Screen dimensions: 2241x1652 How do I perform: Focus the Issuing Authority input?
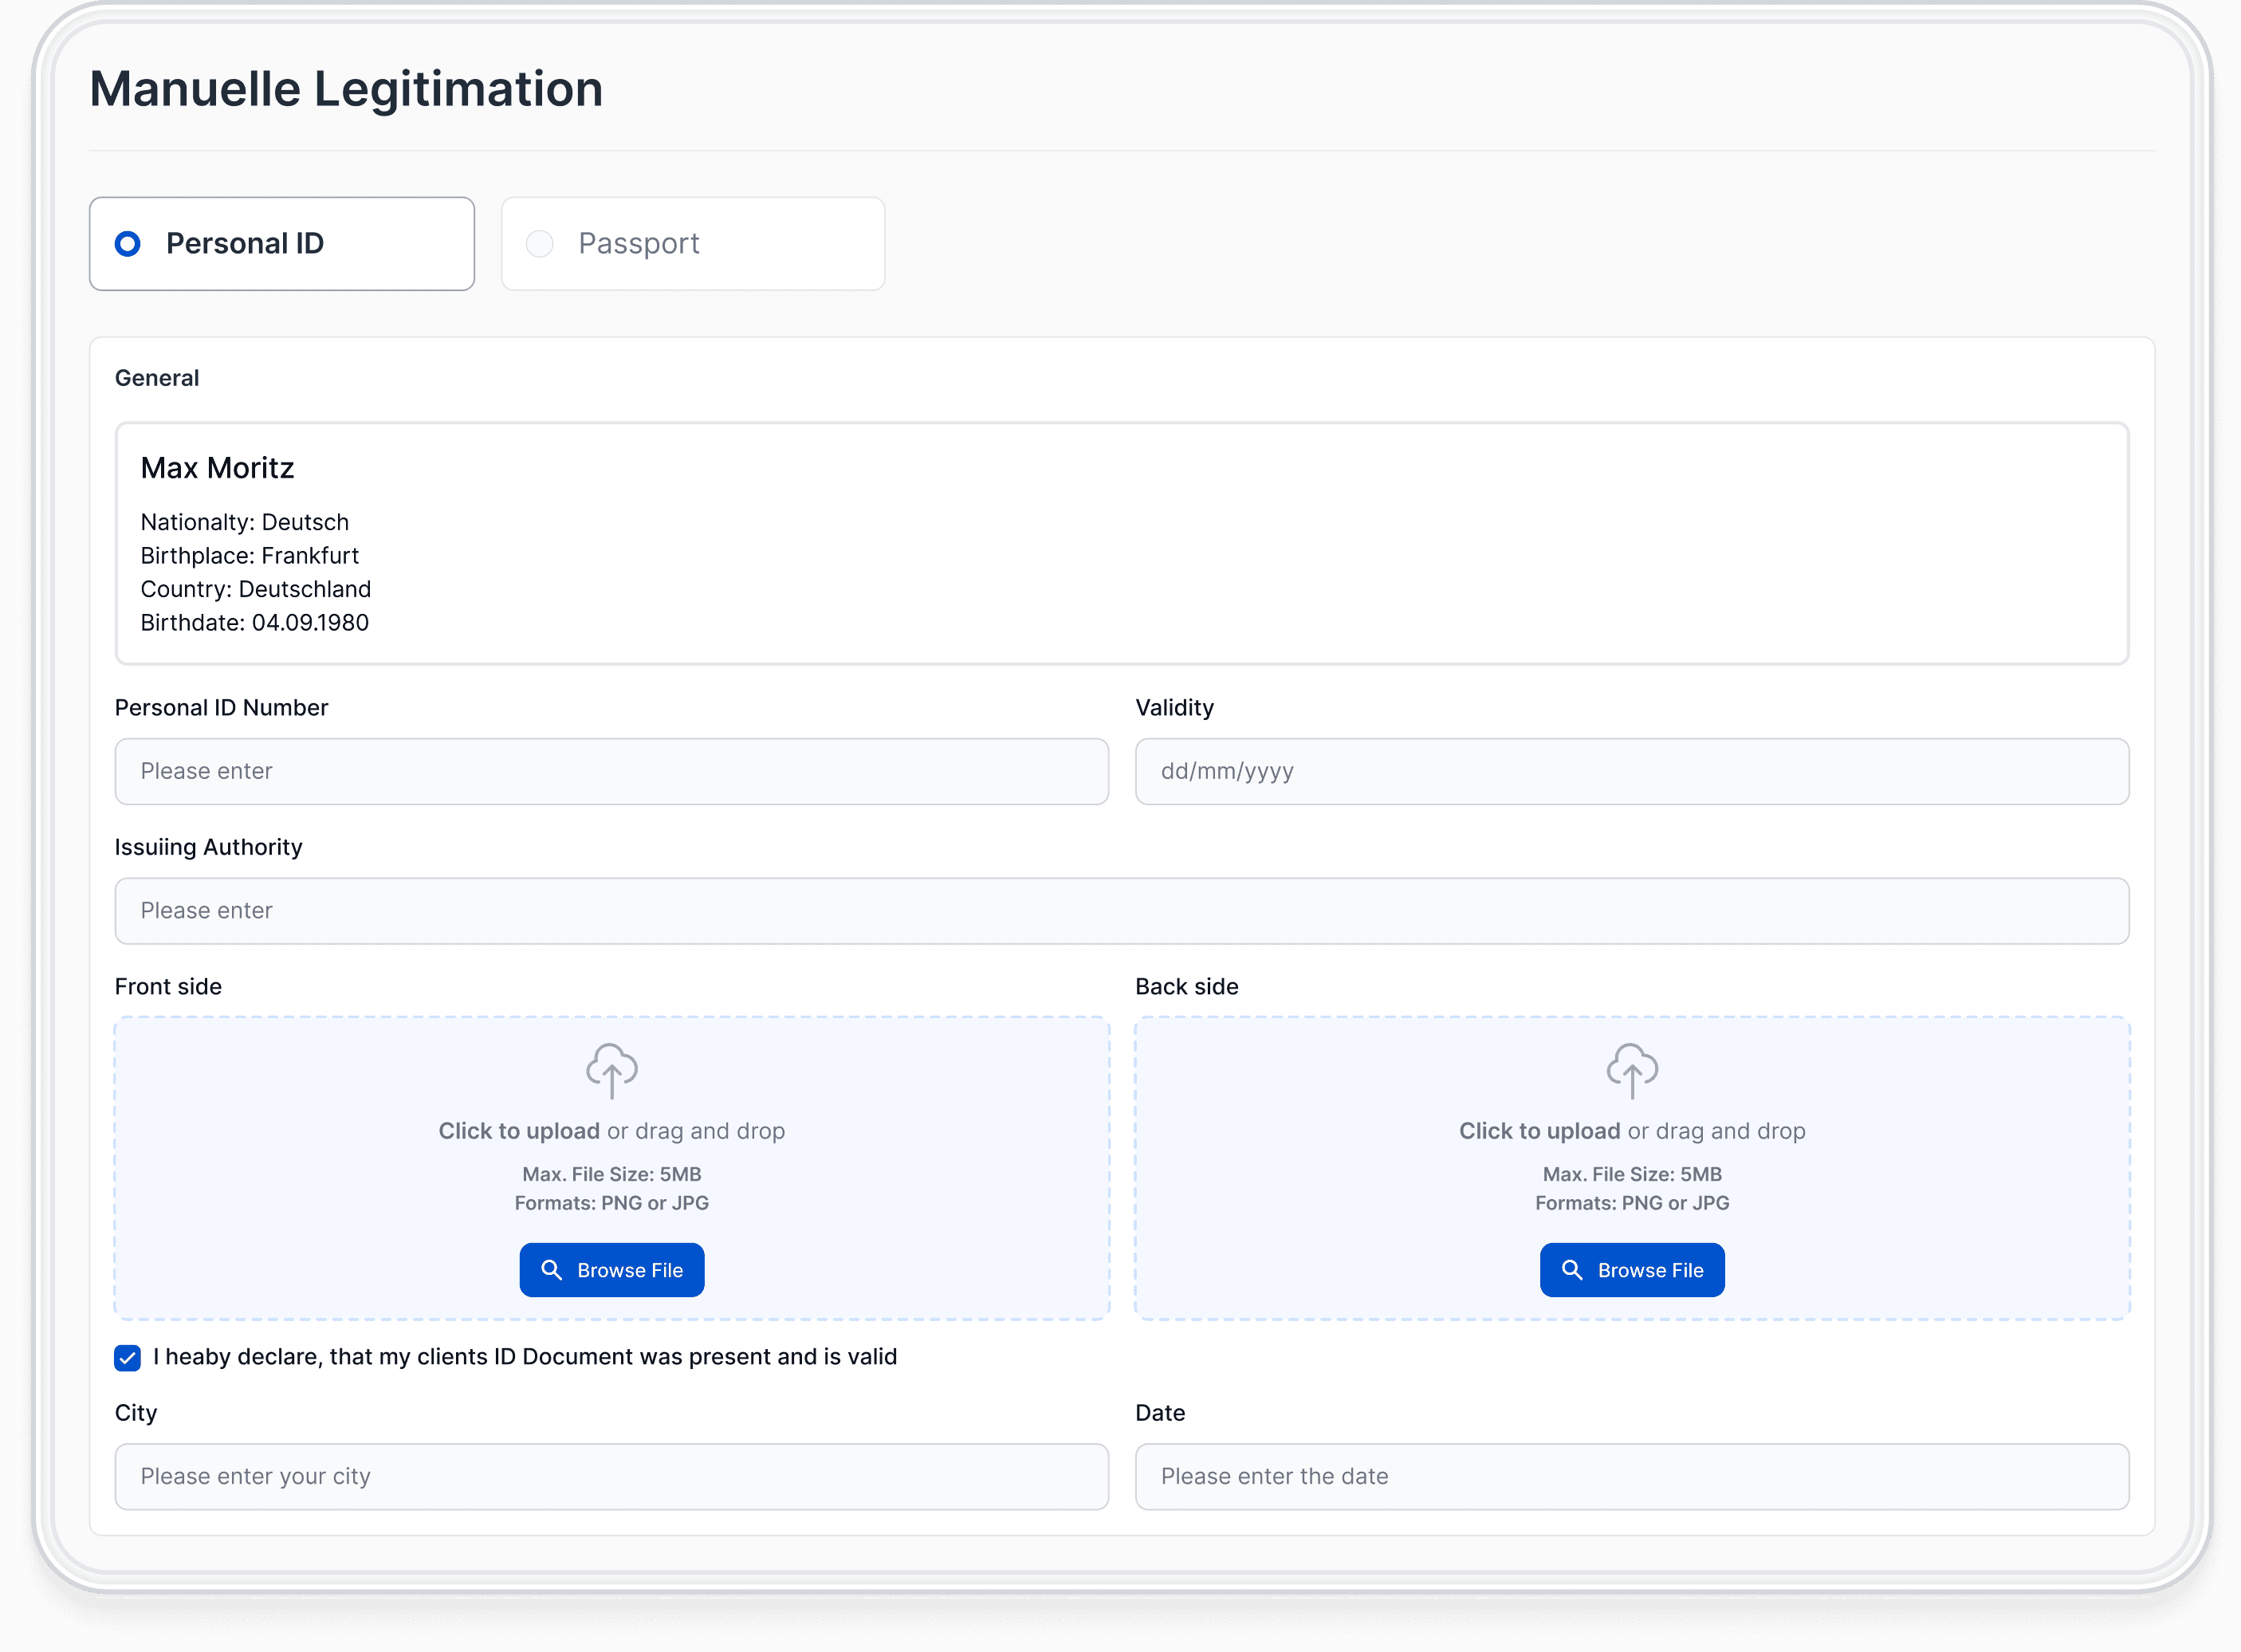pyautogui.click(x=1121, y=911)
